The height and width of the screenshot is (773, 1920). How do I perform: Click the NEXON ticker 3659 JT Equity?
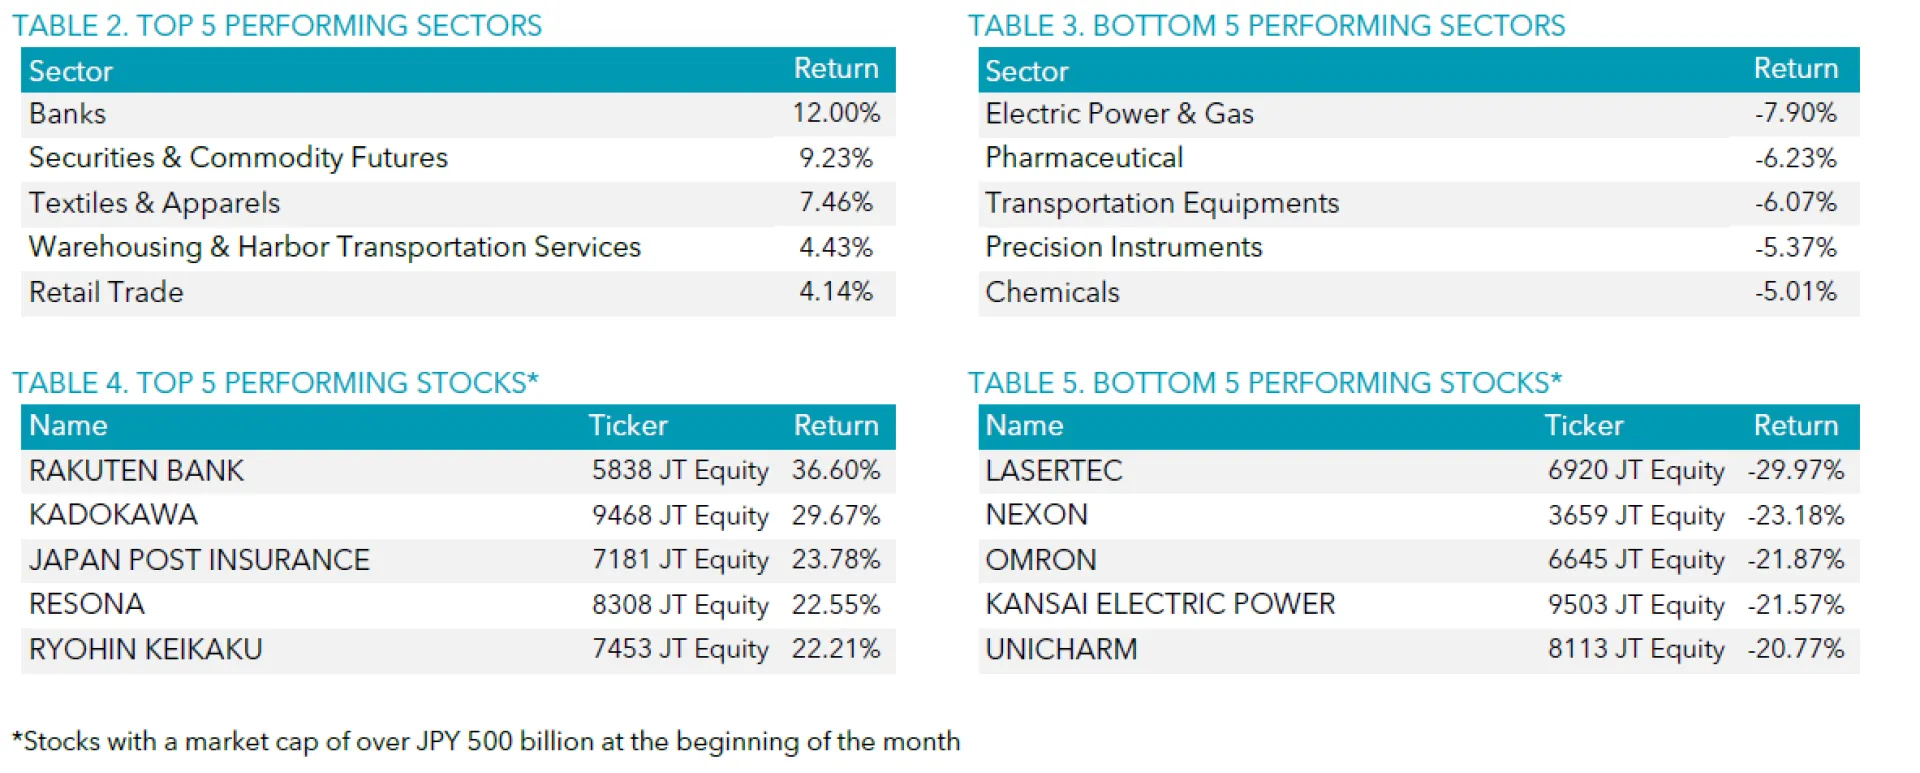tap(1636, 516)
